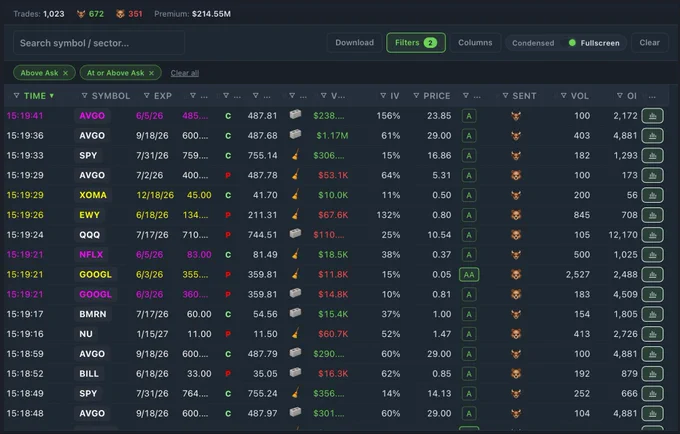Click the Clear all link
The width and height of the screenshot is (680, 434).
pos(185,73)
